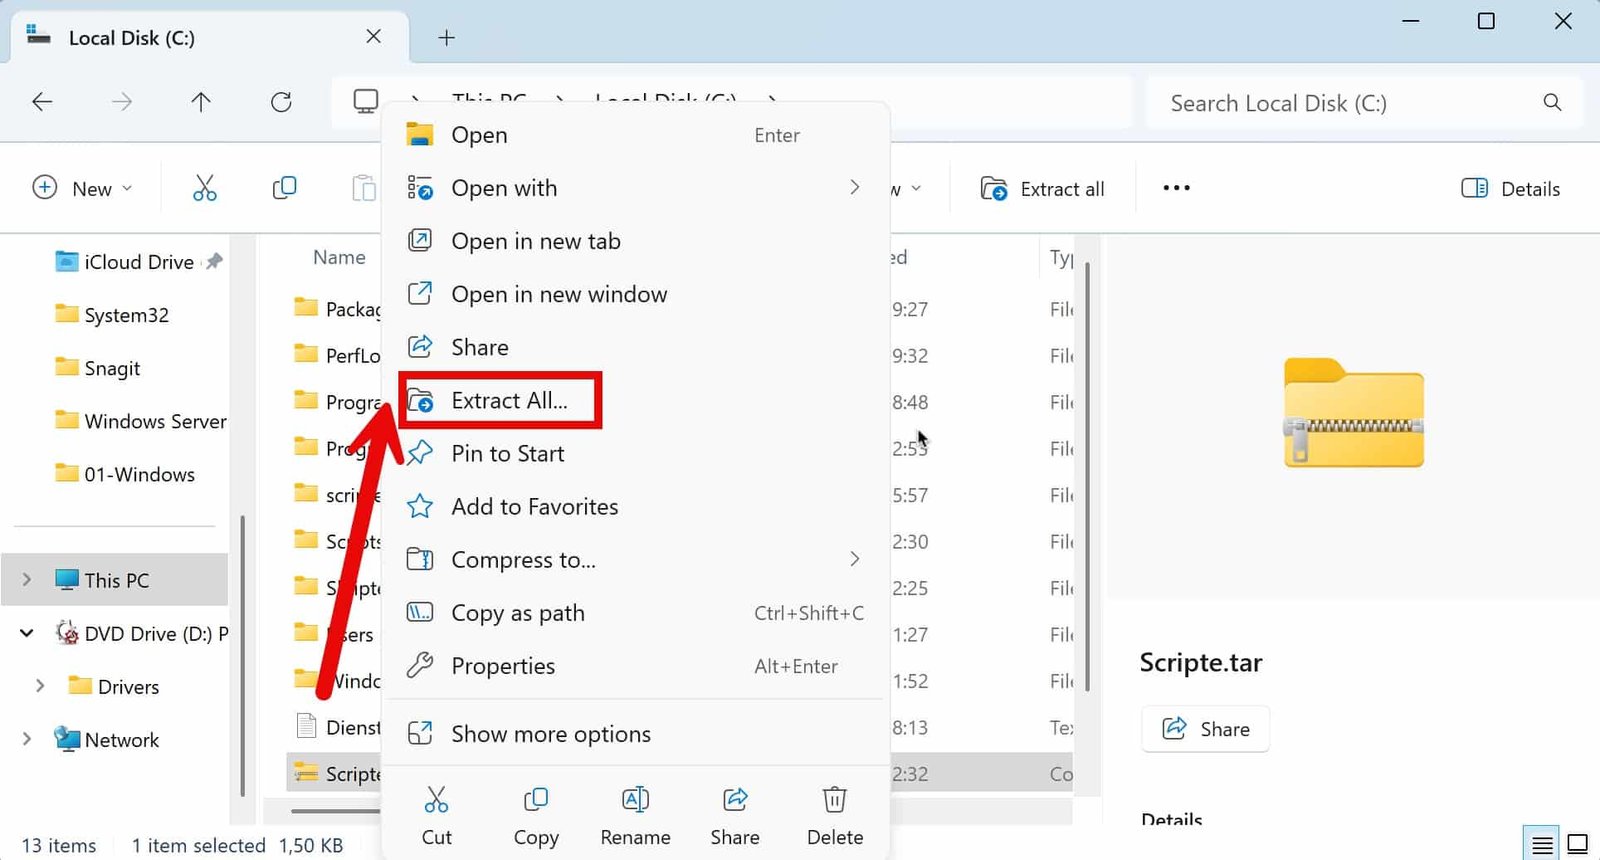The image size is (1600, 860).
Task: Go up one folder level
Action: (201, 102)
